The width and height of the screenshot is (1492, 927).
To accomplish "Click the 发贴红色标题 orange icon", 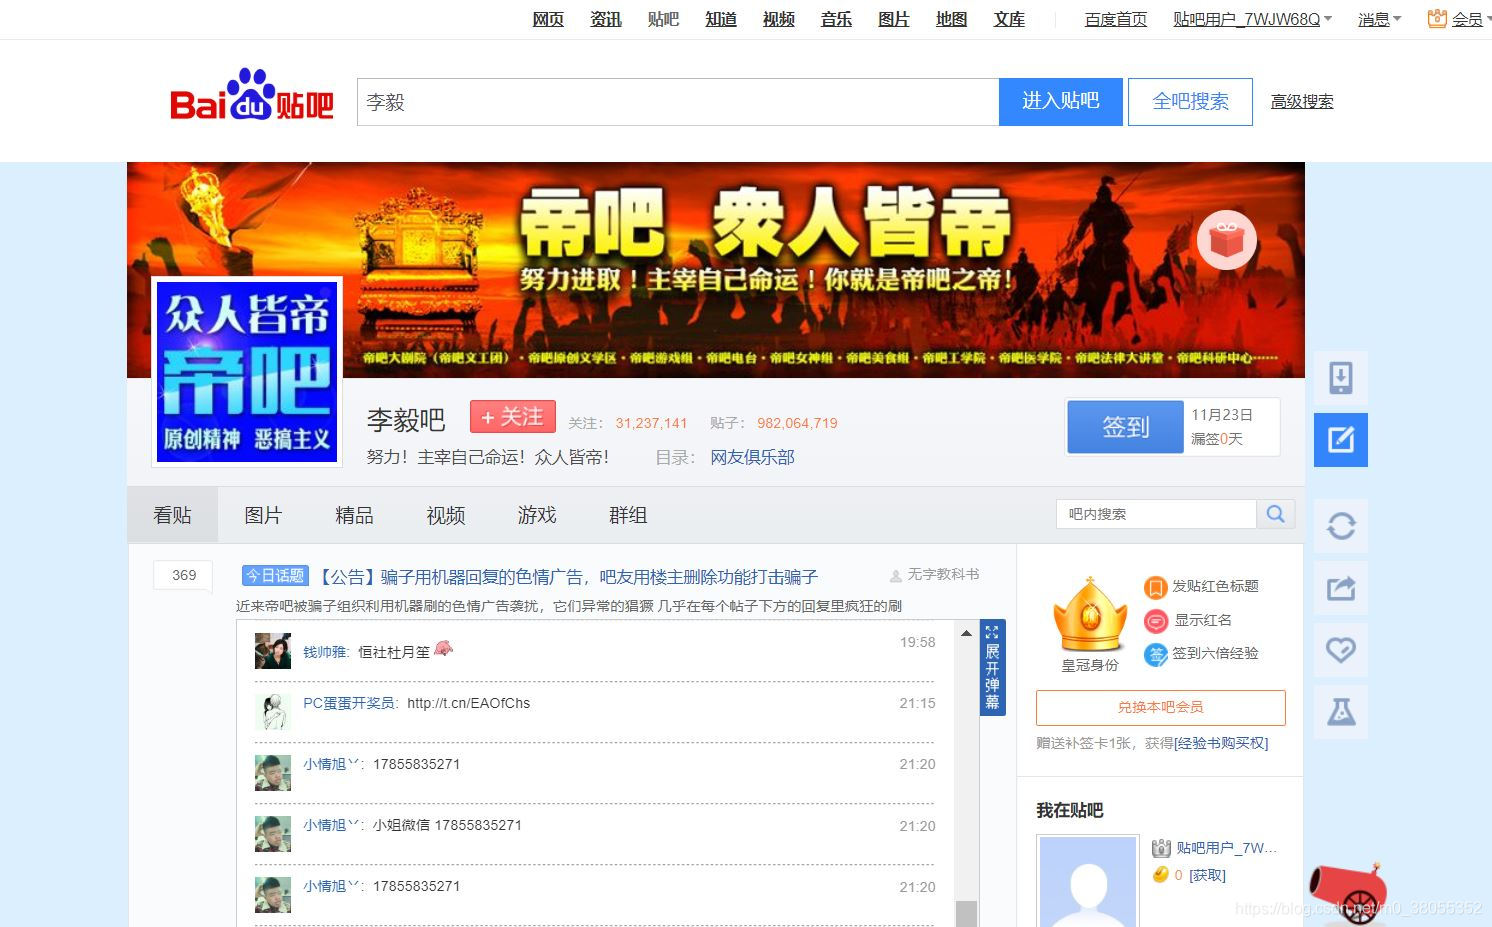I will click(1155, 587).
